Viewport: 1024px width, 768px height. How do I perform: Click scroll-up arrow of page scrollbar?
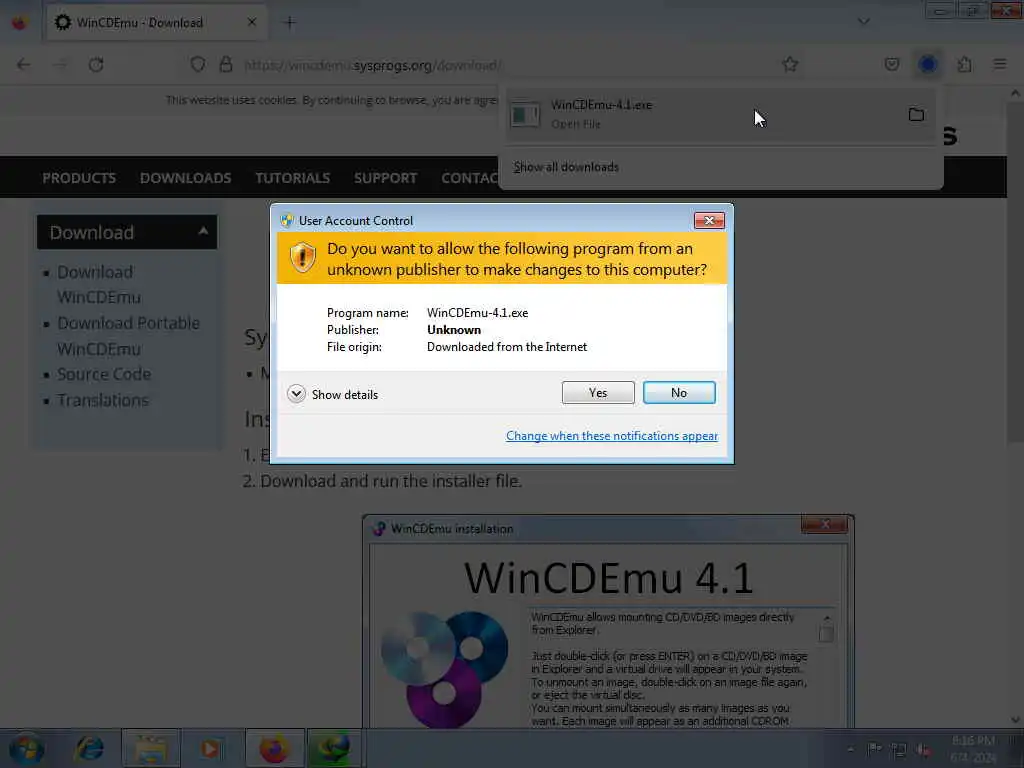[1015, 93]
